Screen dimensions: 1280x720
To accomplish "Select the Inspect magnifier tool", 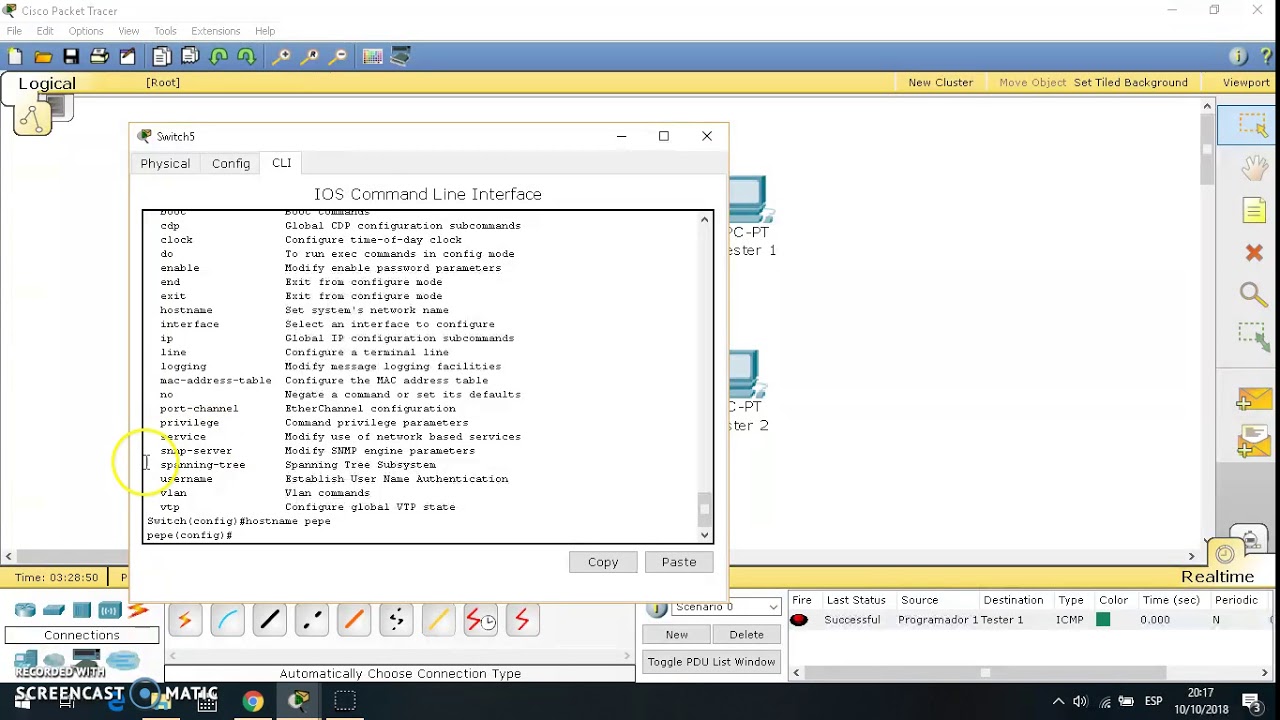I will pos(1253,294).
